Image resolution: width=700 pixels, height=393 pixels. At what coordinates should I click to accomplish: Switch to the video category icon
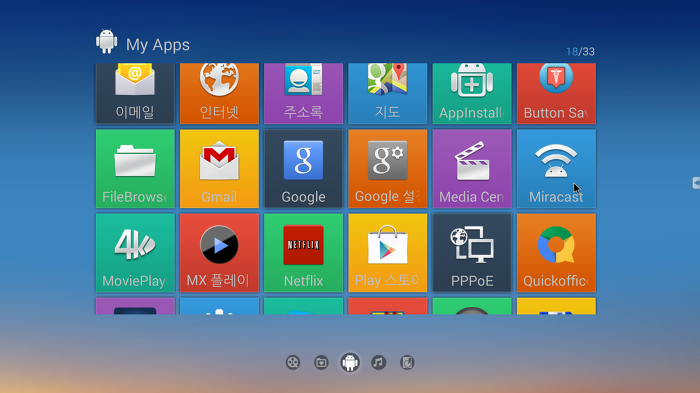tap(293, 363)
